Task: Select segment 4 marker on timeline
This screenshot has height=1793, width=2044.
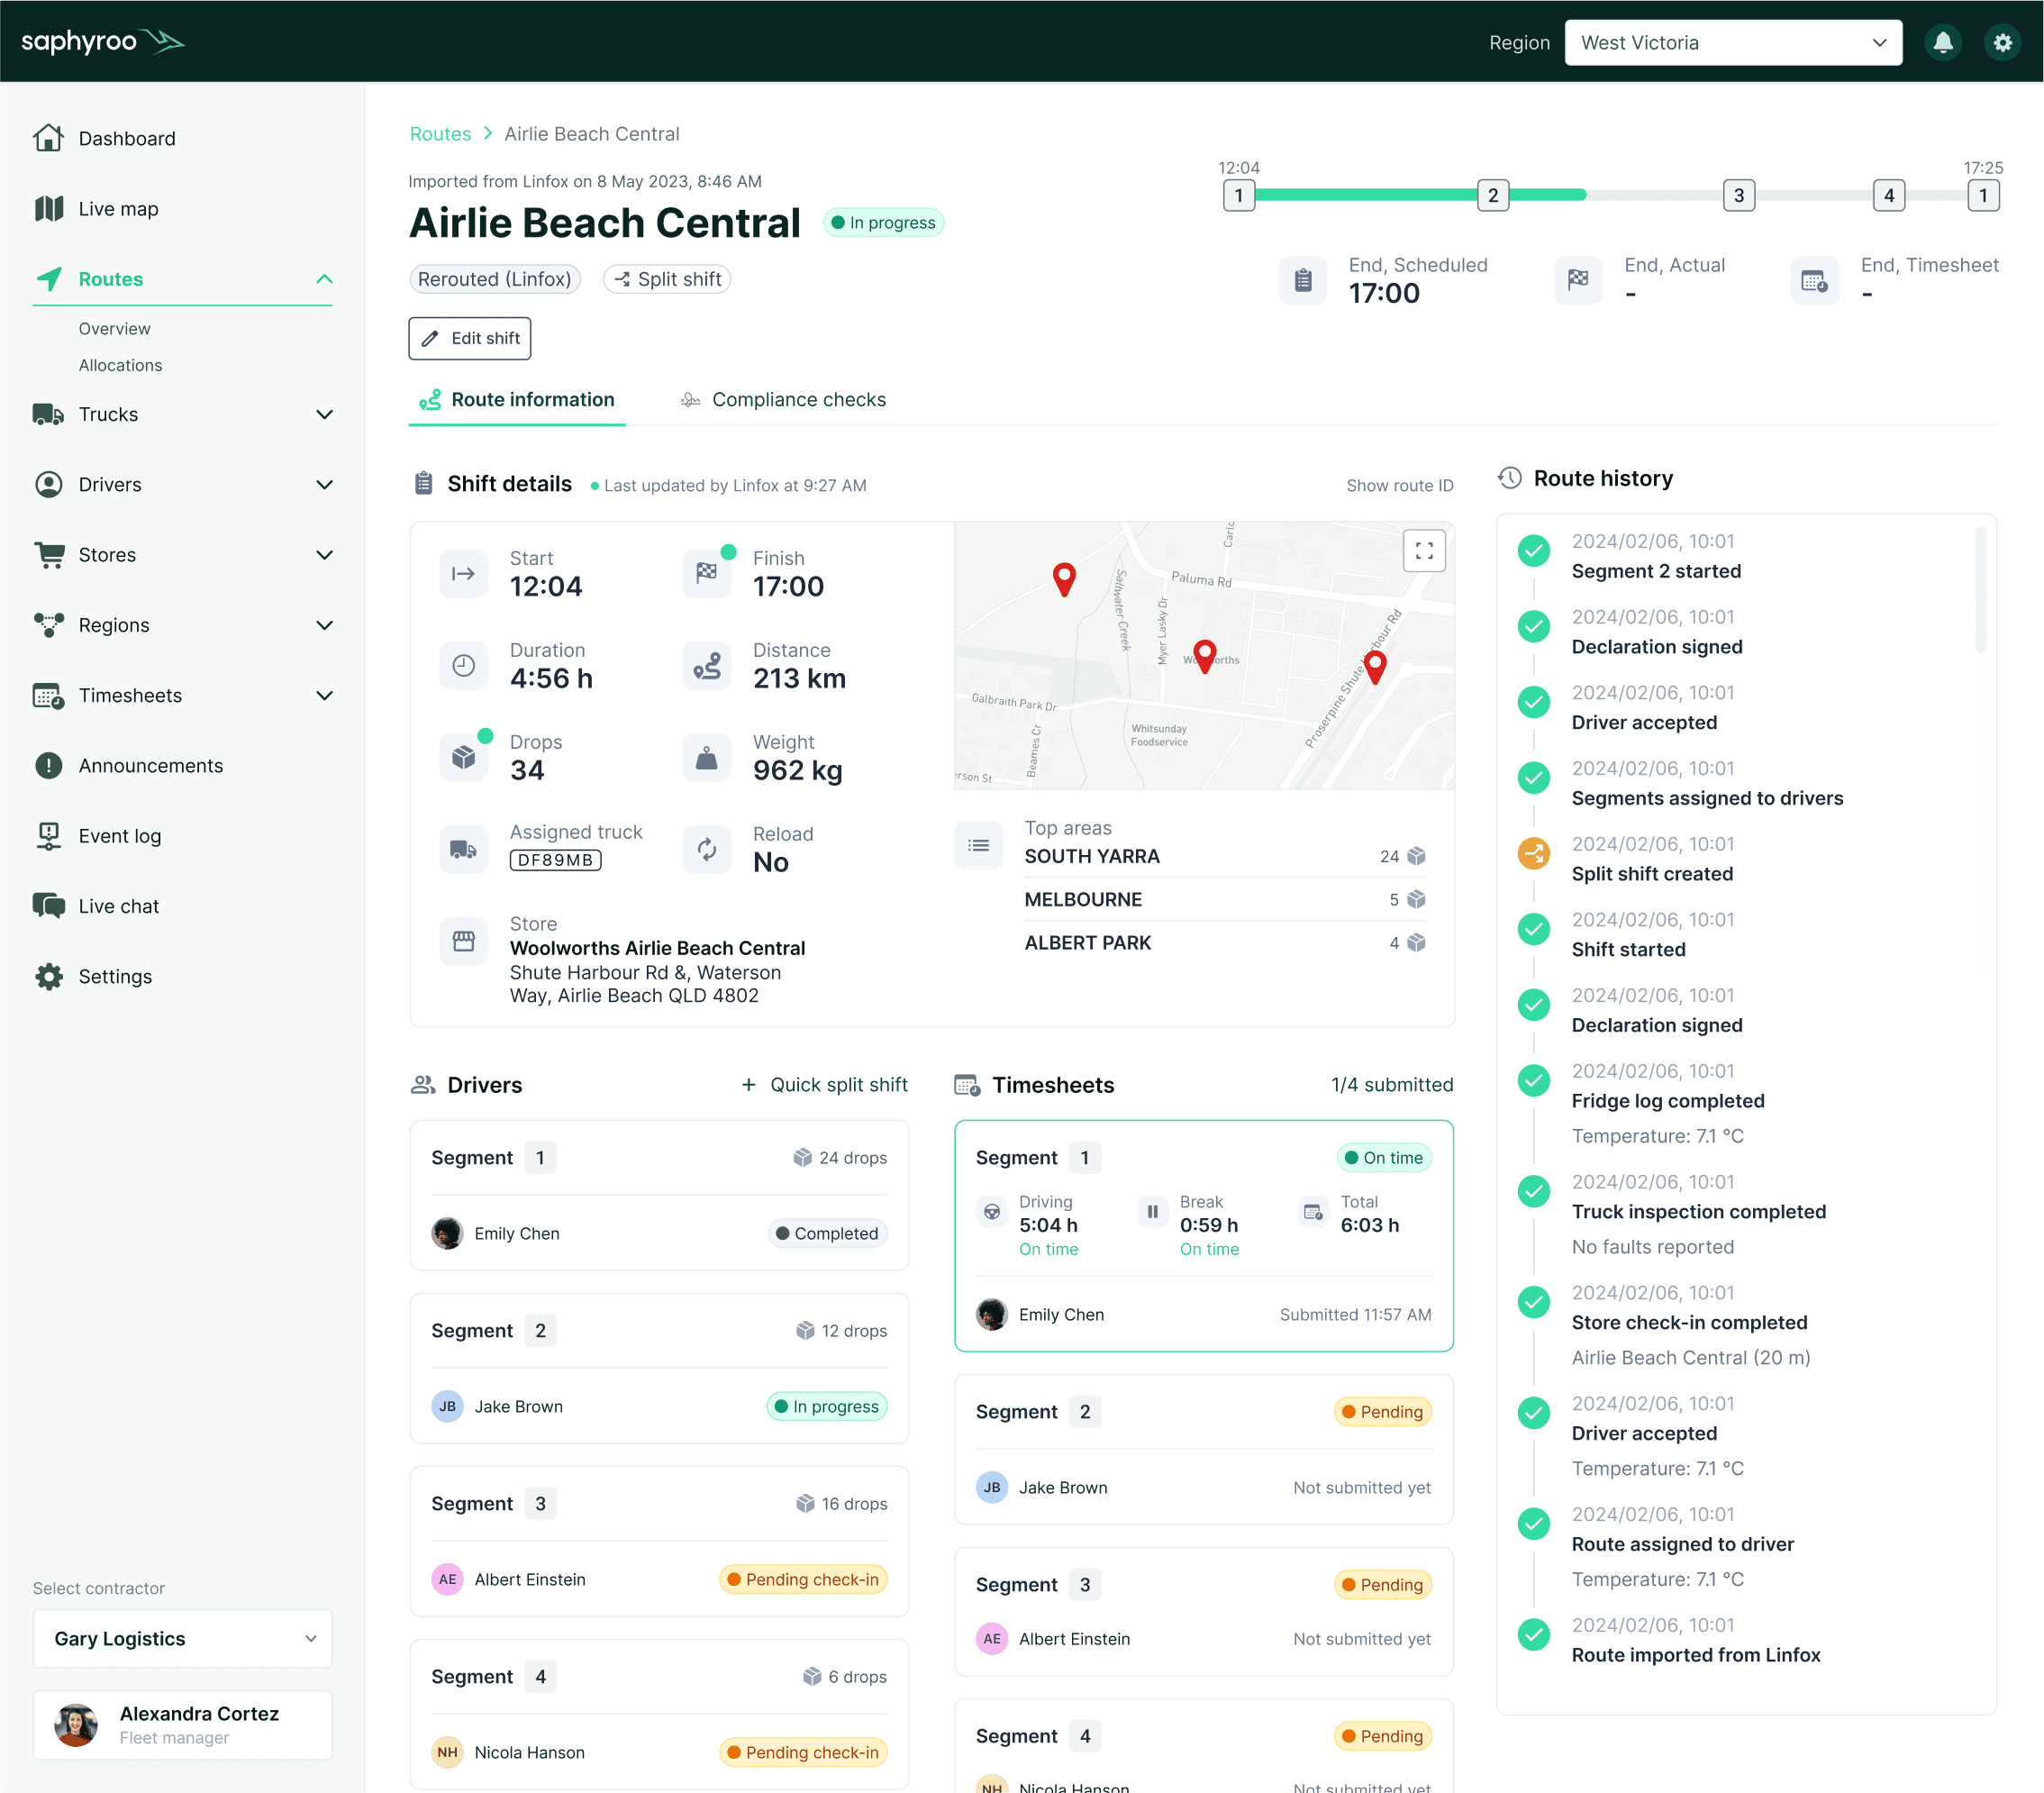Action: coord(1888,195)
